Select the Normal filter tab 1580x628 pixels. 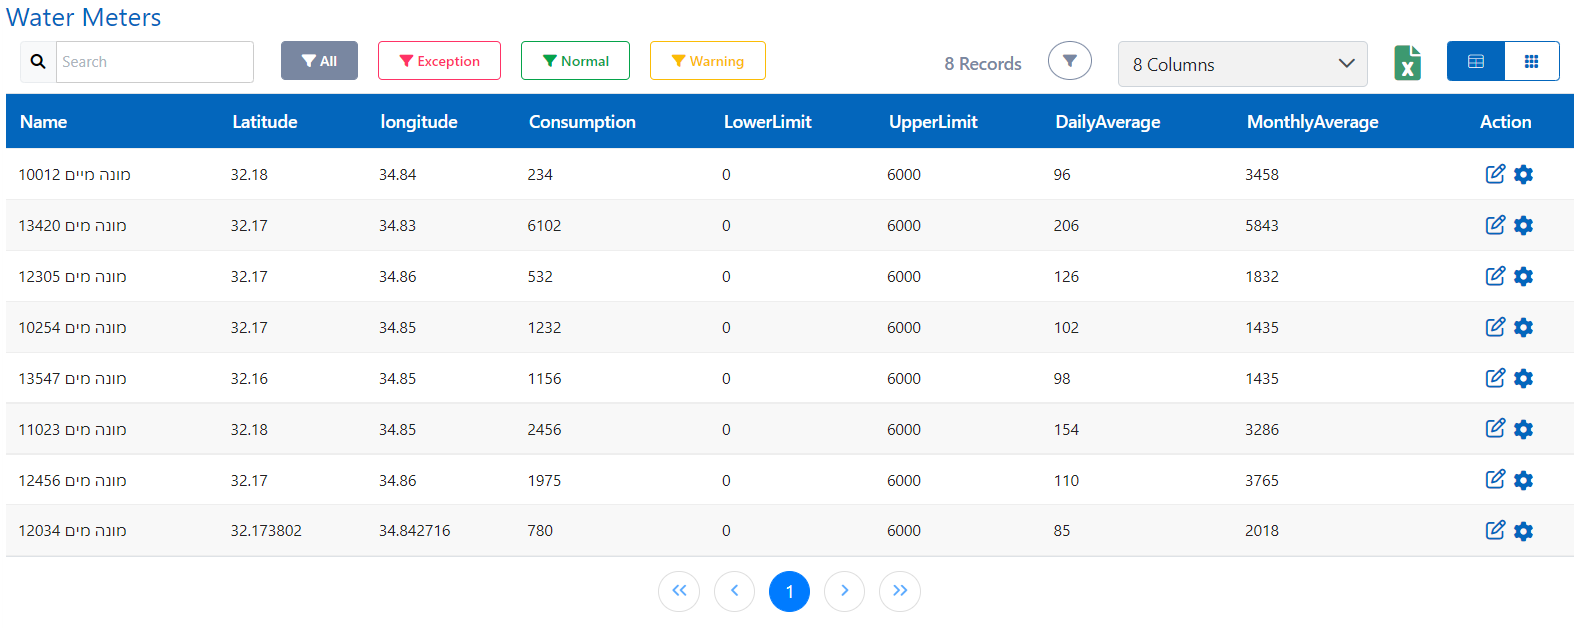[x=575, y=61]
